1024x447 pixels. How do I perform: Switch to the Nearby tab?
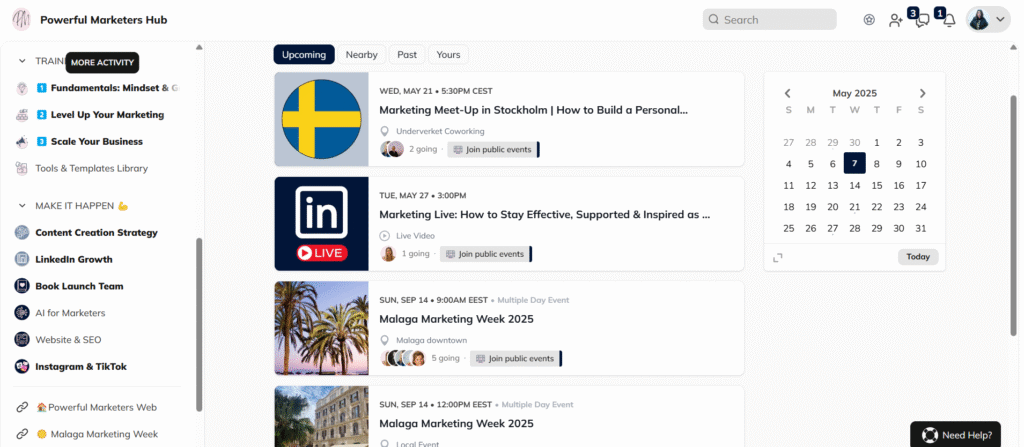(362, 55)
